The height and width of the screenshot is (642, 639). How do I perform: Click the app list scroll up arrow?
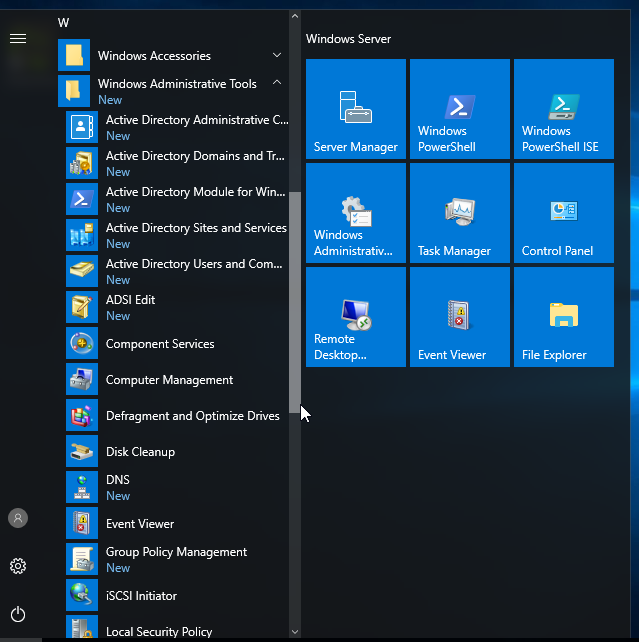(295, 16)
